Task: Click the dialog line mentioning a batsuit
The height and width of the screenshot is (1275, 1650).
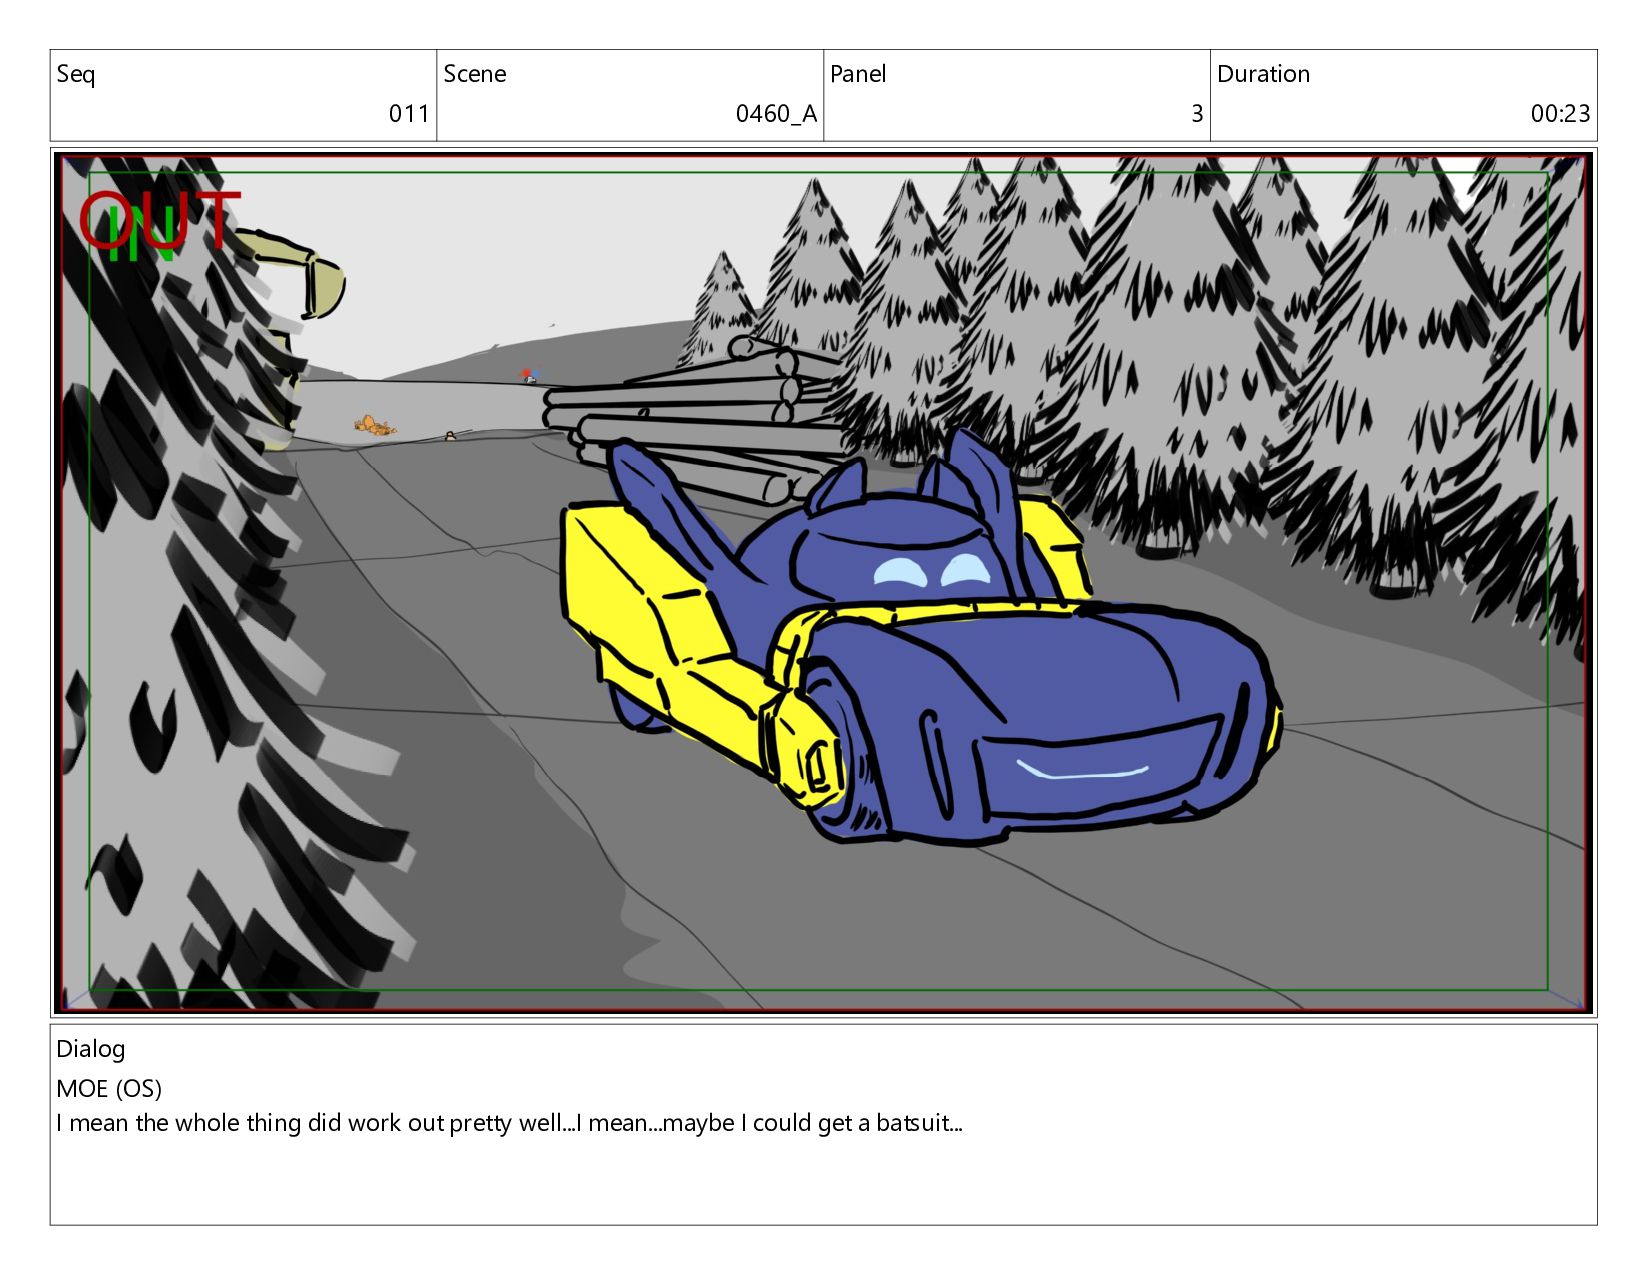Action: pyautogui.click(x=509, y=1123)
